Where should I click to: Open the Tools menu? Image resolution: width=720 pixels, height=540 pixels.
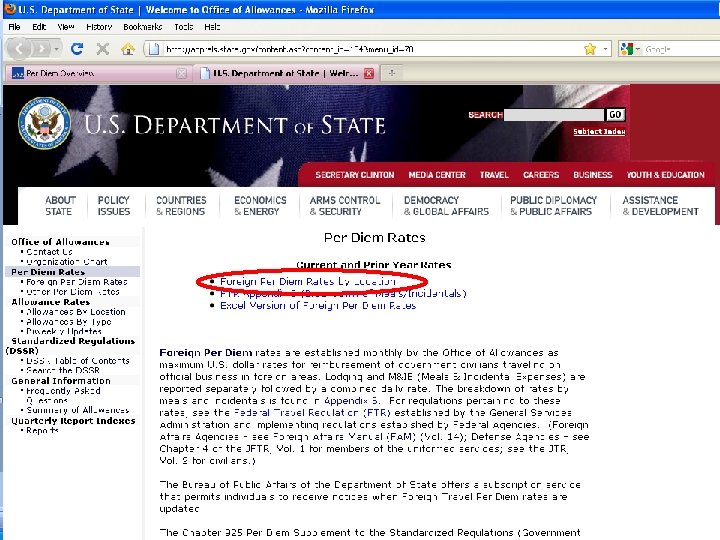pyautogui.click(x=183, y=27)
